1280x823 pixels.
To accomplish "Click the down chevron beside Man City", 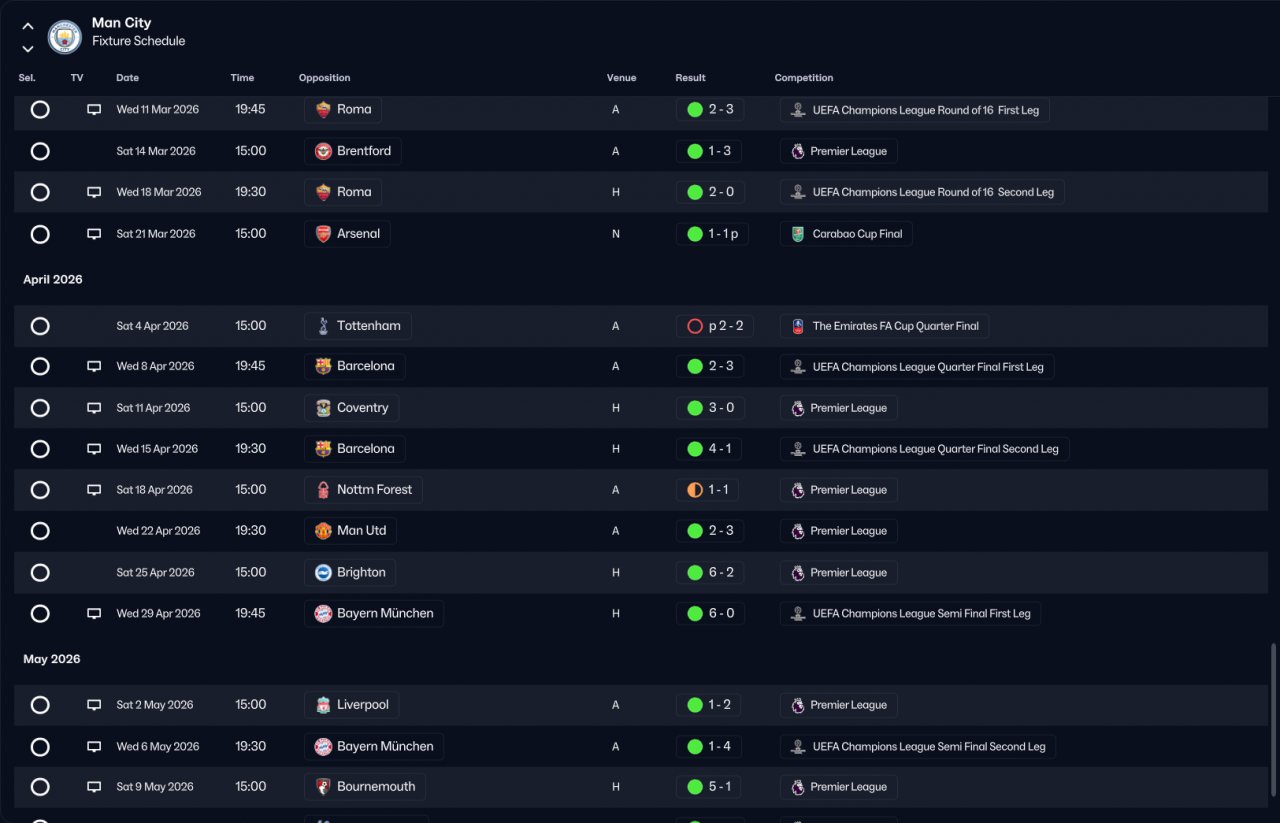I will click(27, 48).
